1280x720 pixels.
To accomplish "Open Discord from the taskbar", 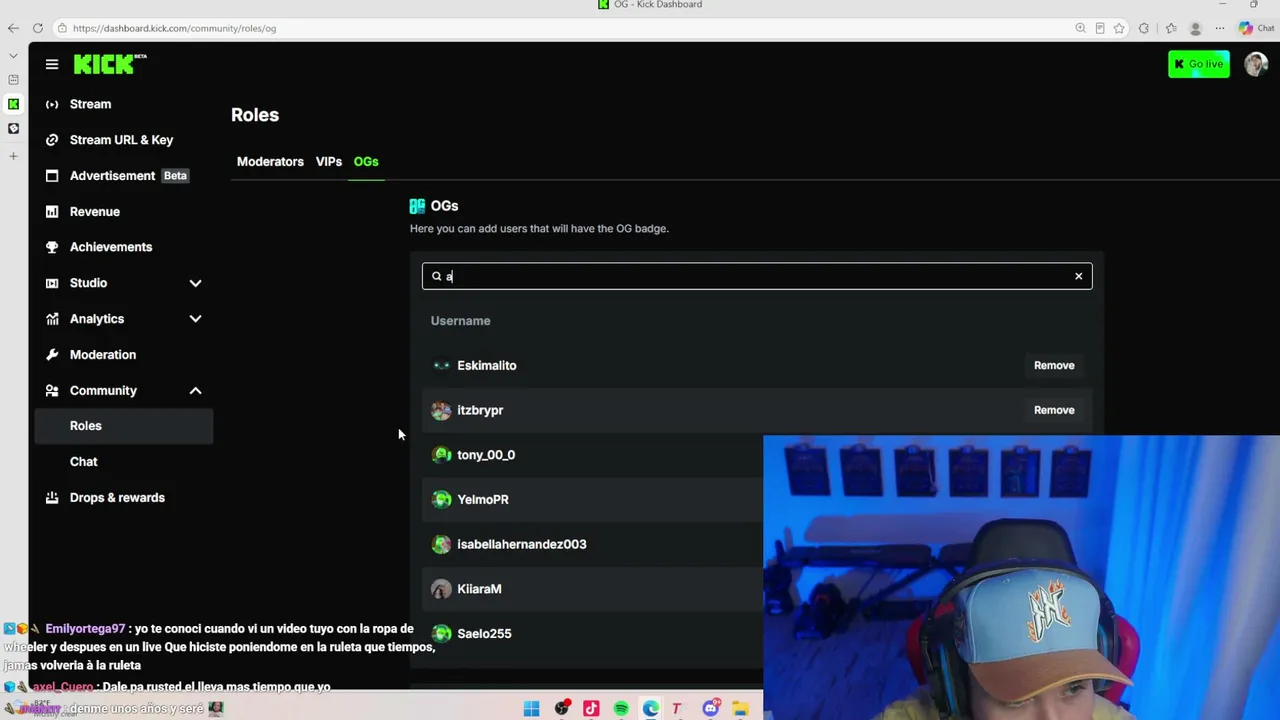I will coord(711,709).
